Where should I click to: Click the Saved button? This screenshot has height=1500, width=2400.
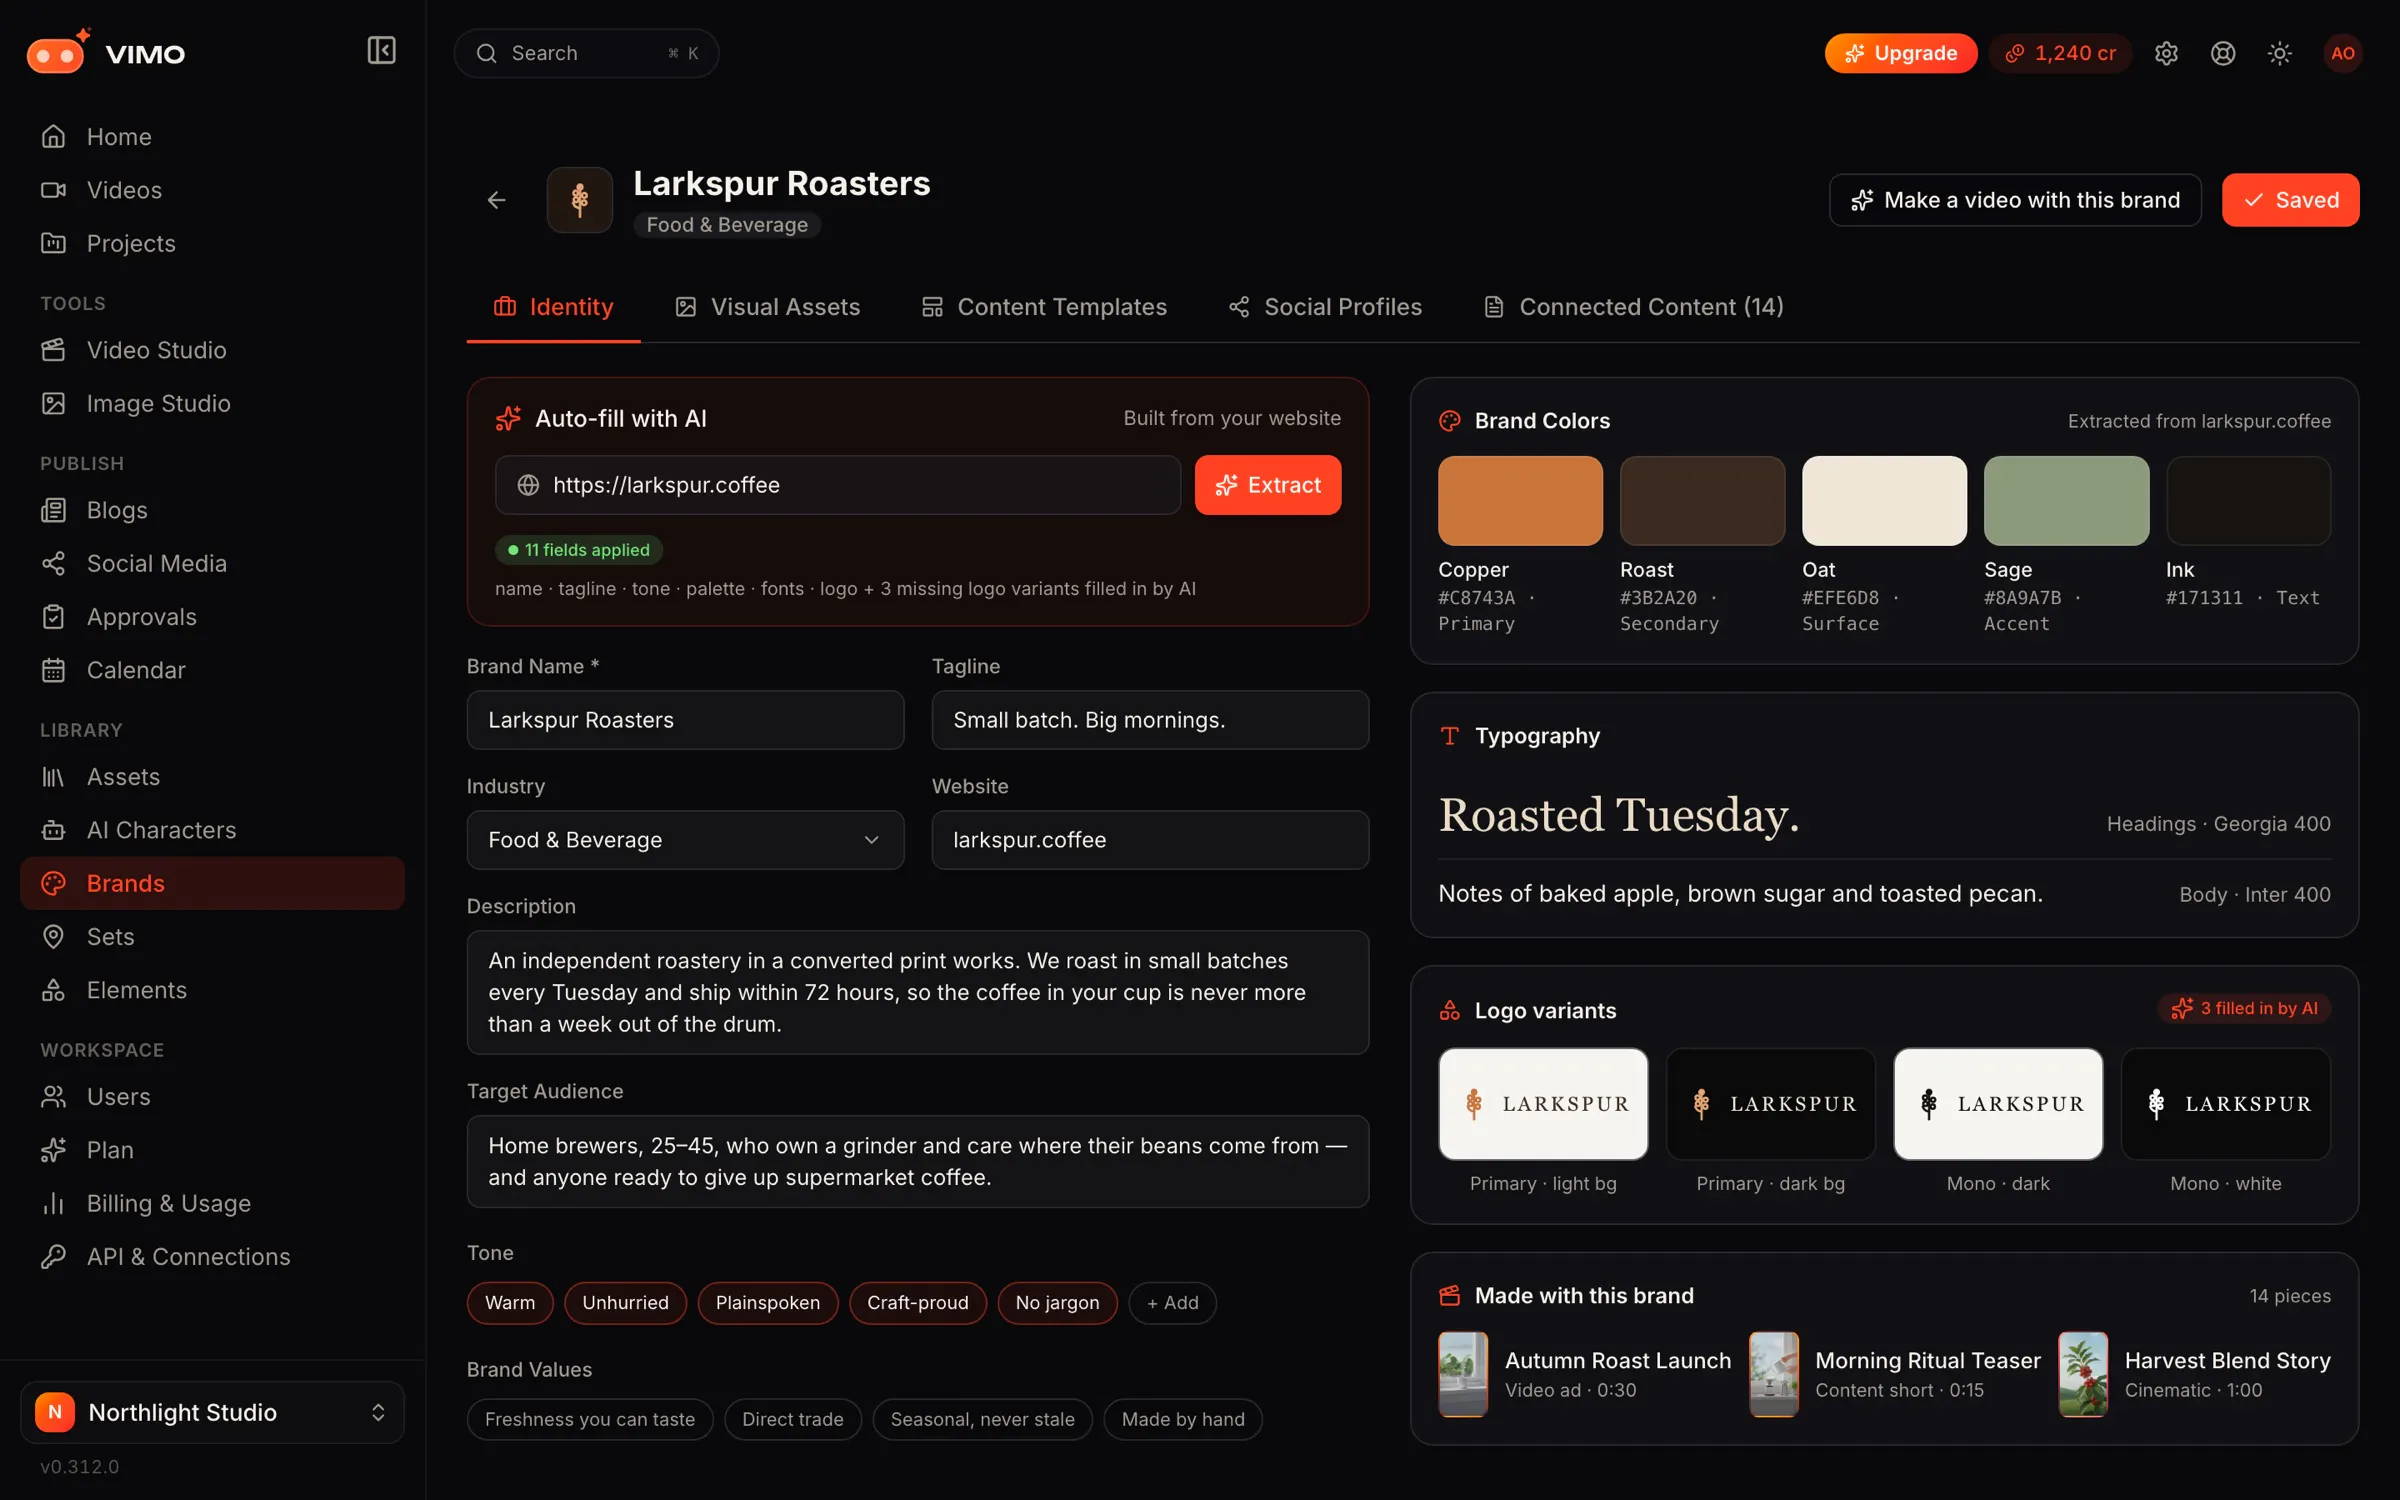2290,200
